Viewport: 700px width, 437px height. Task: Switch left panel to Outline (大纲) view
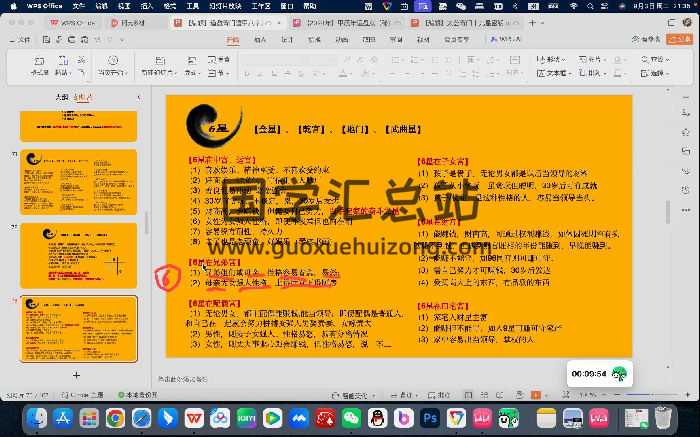(62, 97)
